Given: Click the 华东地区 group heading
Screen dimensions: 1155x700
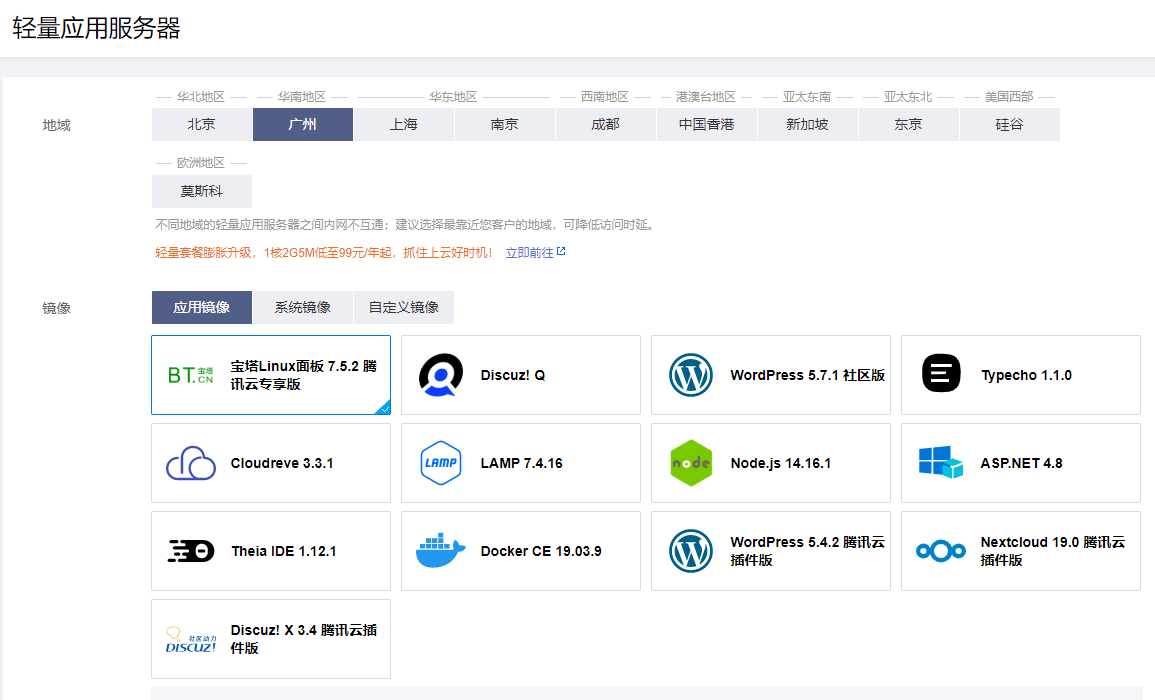Looking at the screenshot, I should pyautogui.click(x=454, y=97).
